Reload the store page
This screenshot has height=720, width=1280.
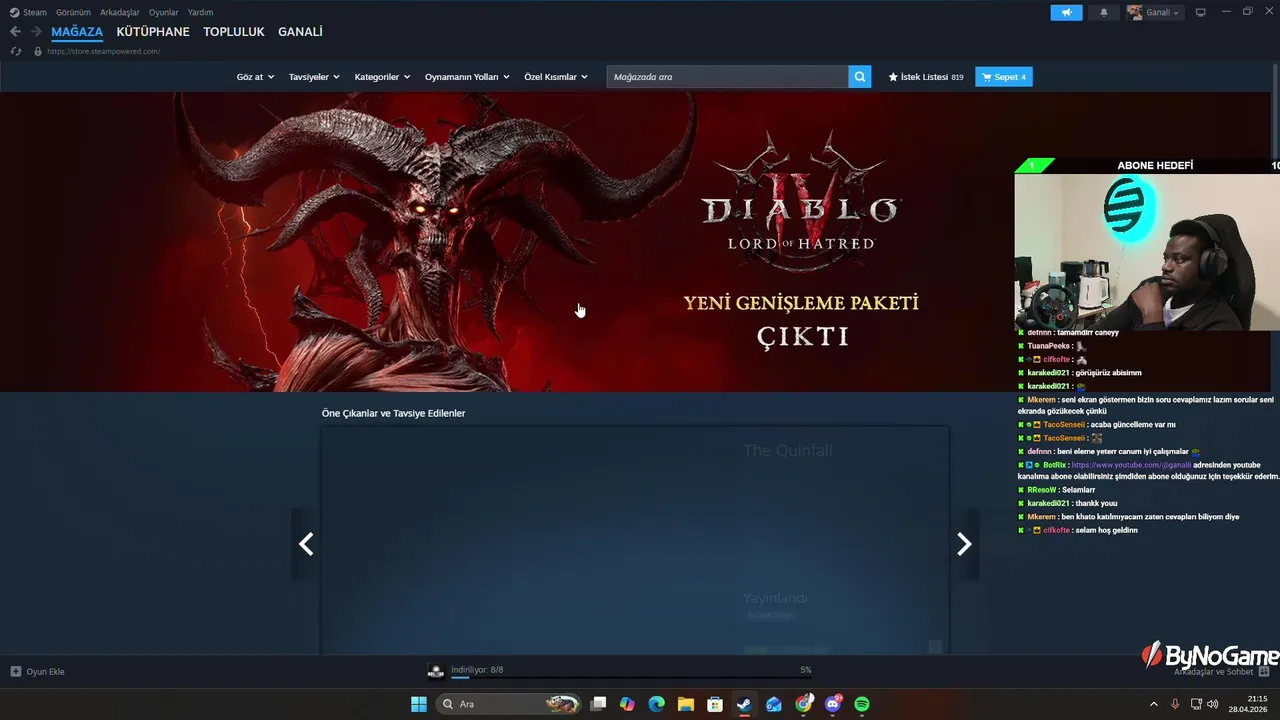pos(15,51)
